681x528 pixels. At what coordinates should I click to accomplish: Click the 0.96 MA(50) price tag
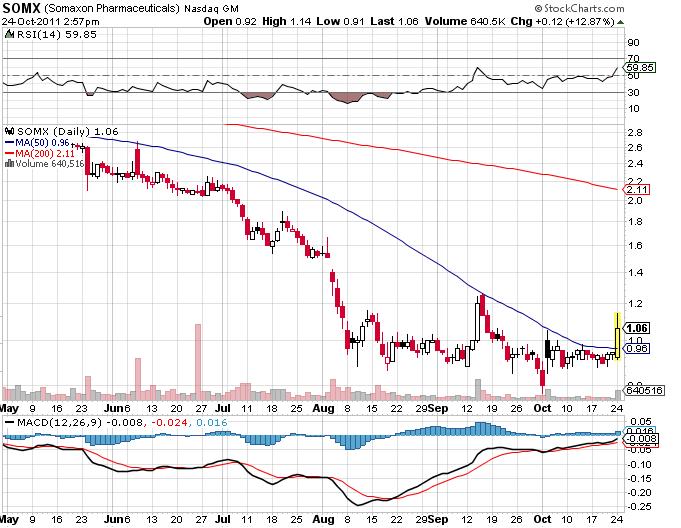point(637,348)
